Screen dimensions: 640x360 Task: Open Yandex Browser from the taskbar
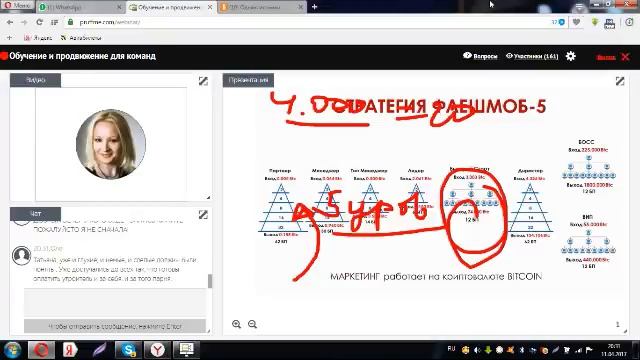click(158, 350)
